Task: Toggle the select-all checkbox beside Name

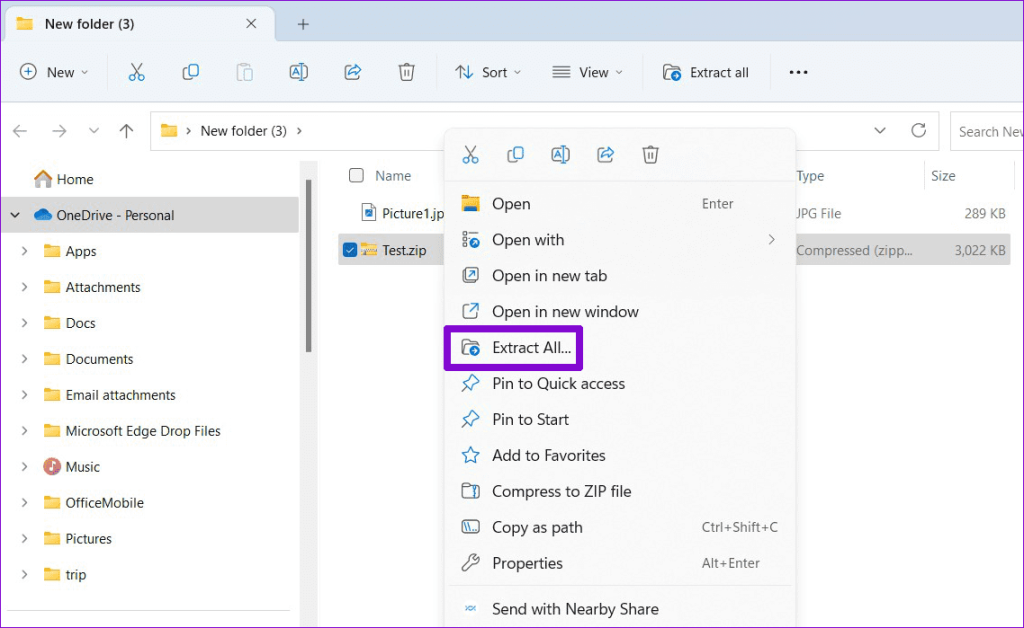Action: (x=356, y=175)
